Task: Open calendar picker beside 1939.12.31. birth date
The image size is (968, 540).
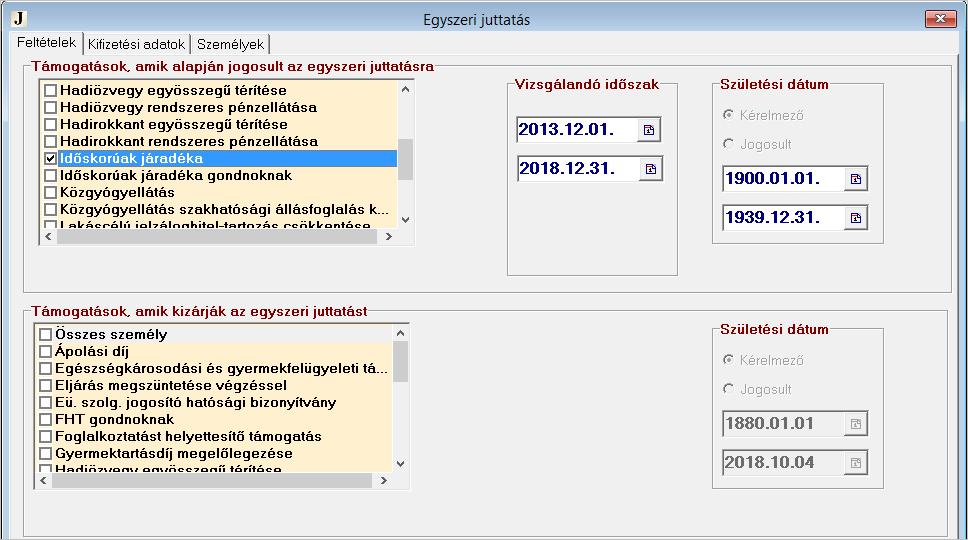Action: click(856, 218)
